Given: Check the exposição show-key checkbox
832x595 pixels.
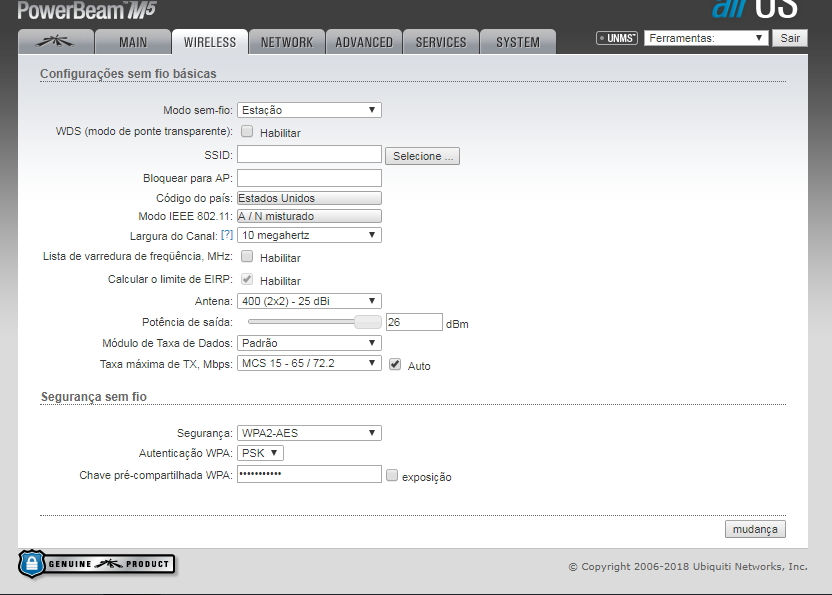Looking at the screenshot, I should (392, 476).
